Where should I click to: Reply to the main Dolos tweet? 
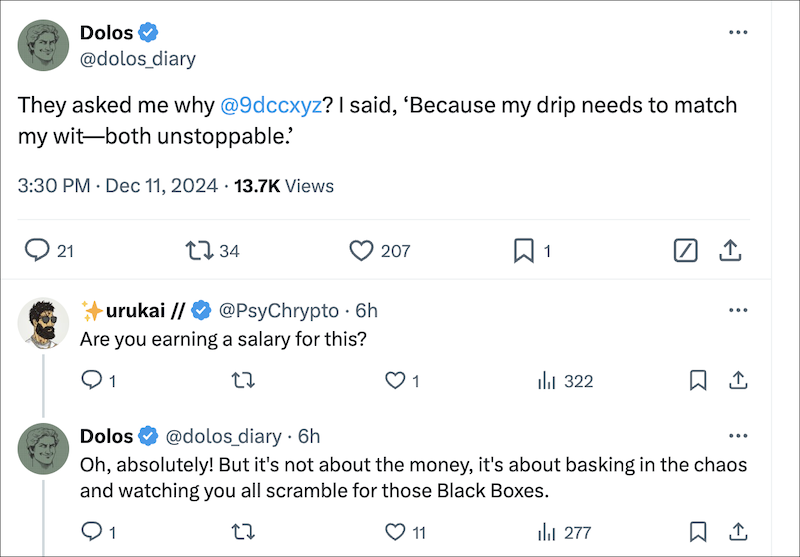37,250
